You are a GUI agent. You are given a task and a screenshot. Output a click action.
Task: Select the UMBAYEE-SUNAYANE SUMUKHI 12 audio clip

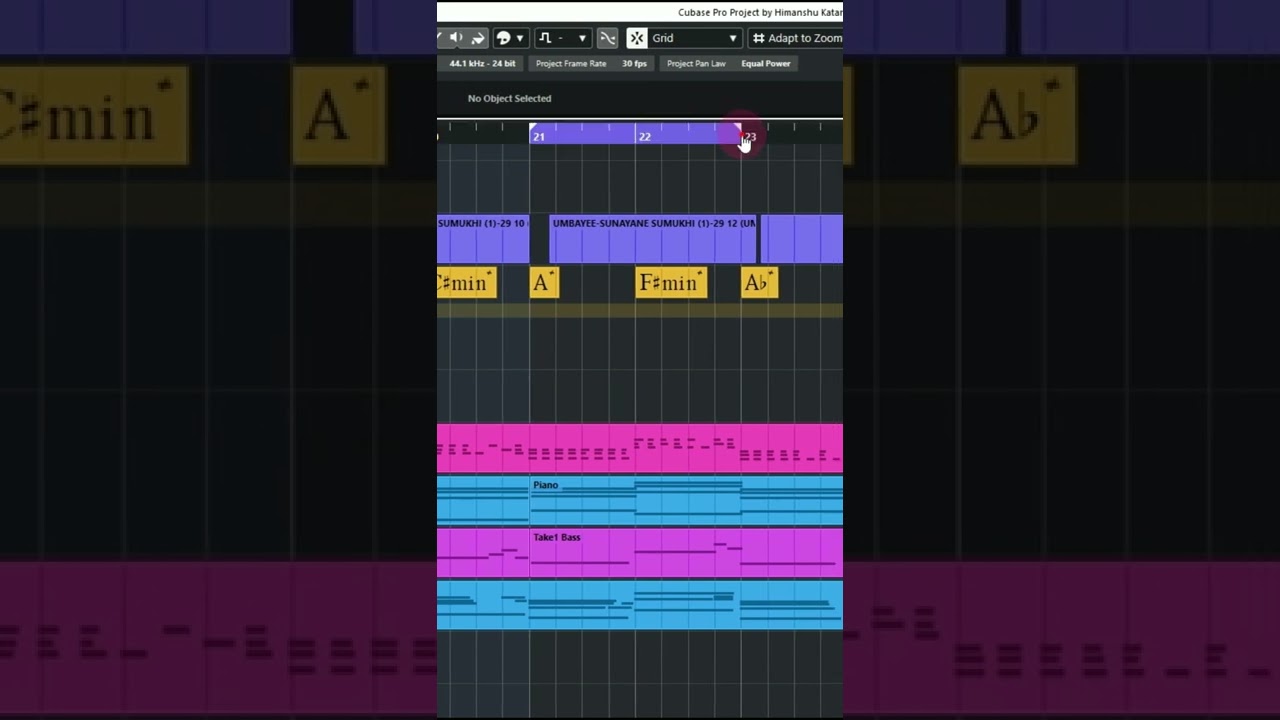653,239
